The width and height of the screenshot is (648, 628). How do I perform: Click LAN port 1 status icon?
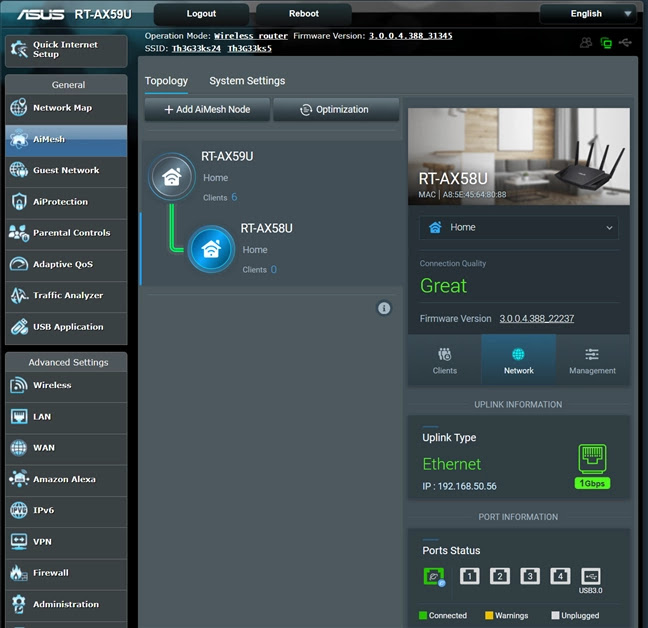pyautogui.click(x=469, y=576)
